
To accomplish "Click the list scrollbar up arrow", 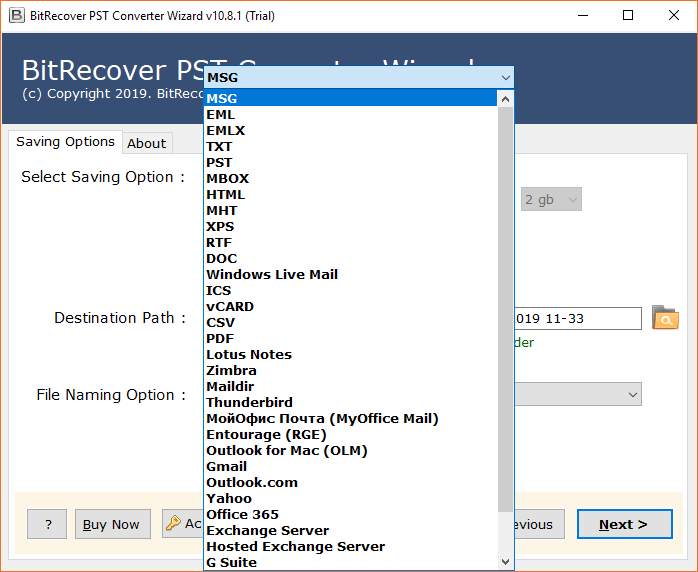I will (505, 99).
